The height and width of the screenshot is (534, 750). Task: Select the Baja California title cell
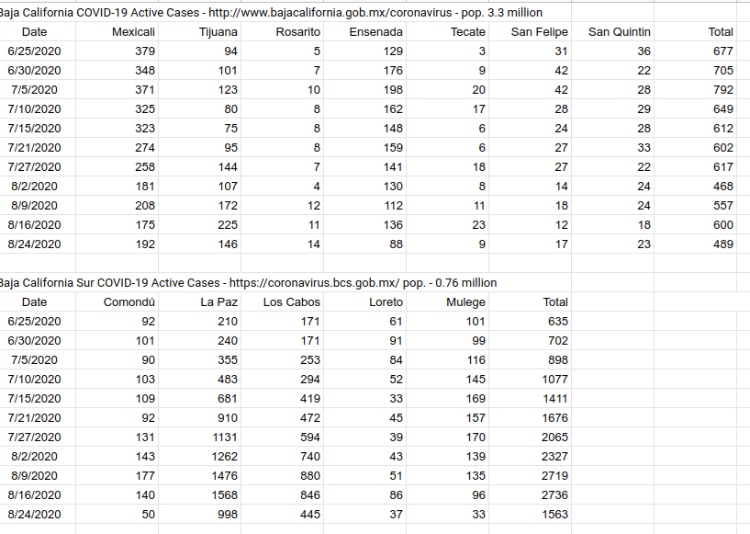270,12
